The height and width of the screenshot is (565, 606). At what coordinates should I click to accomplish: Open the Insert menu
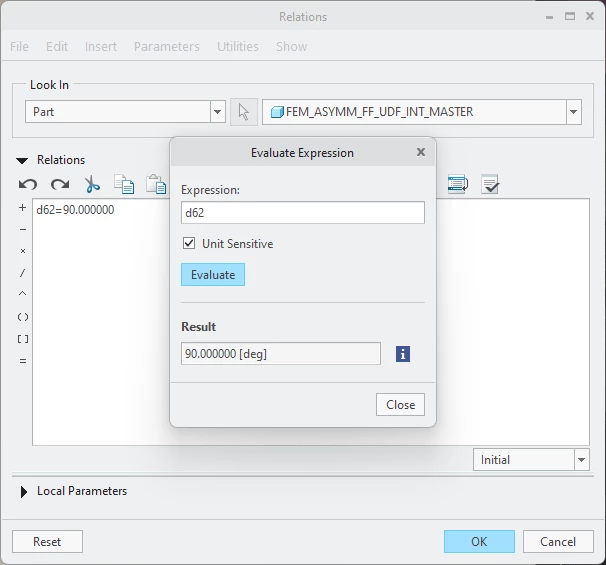(101, 46)
